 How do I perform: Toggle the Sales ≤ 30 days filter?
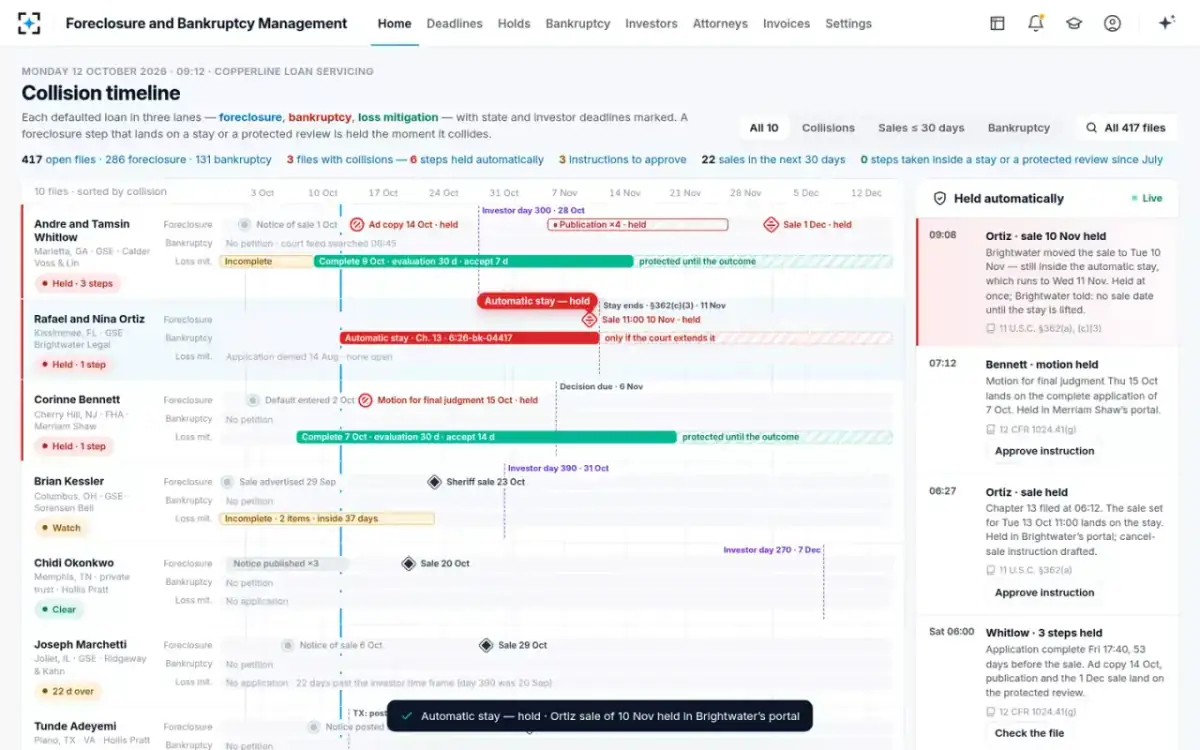click(921, 128)
